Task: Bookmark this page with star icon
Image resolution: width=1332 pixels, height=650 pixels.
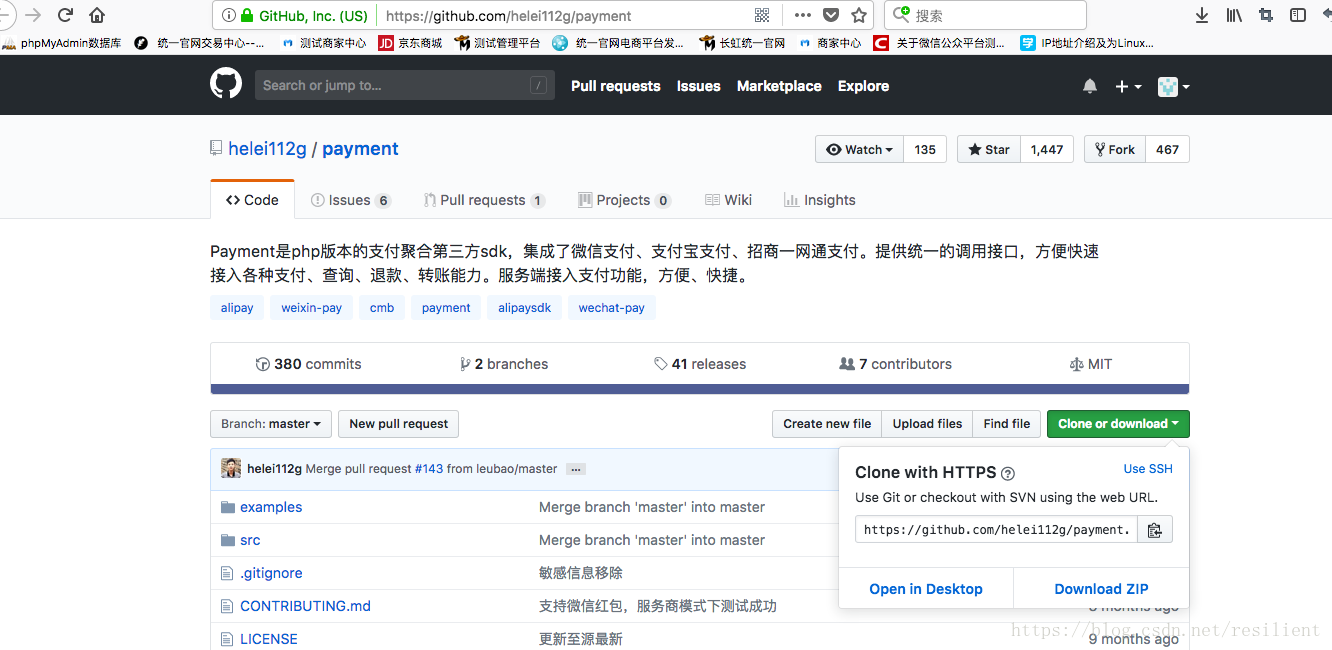Action: (x=859, y=15)
